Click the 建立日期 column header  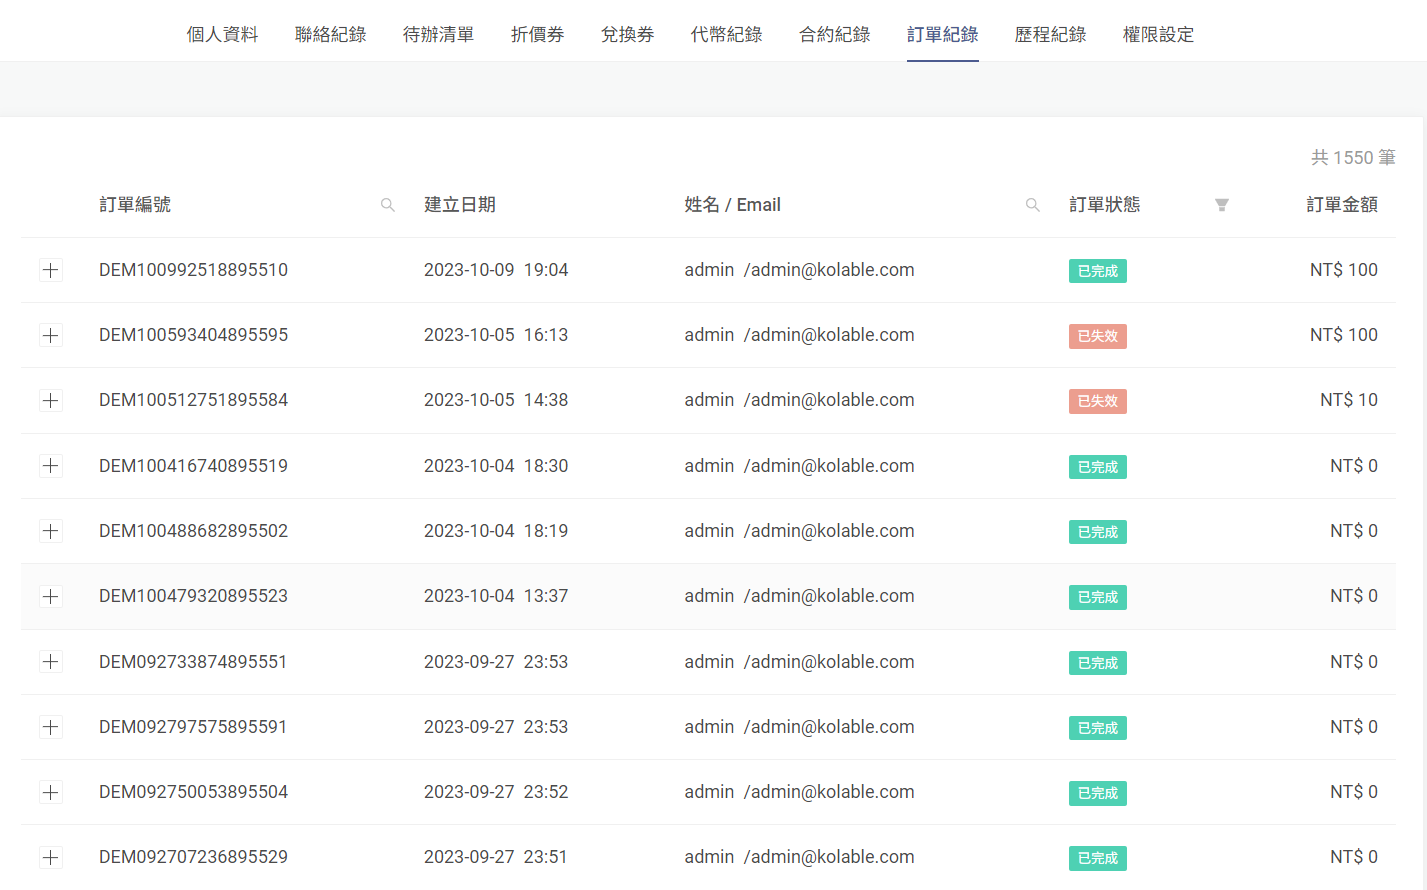pos(460,205)
